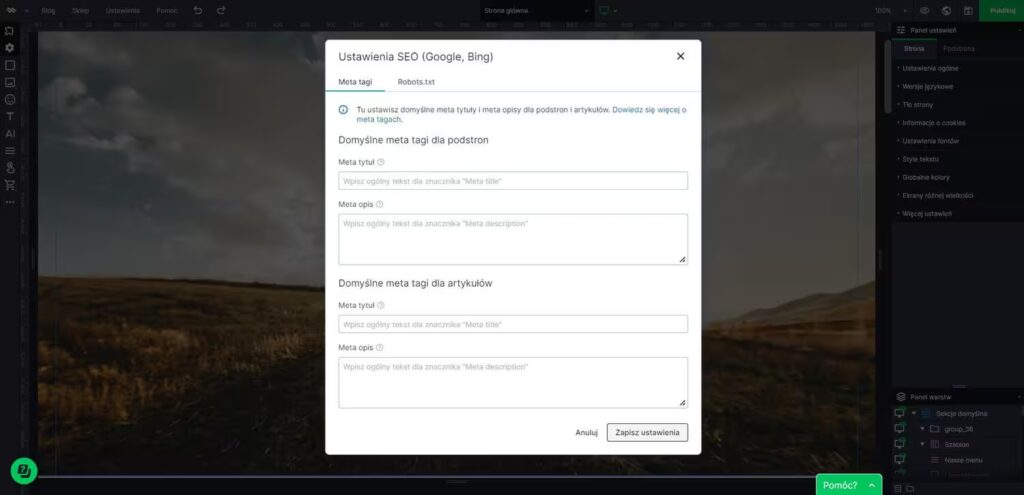
Task: Open the page selector dropdown Strona główna
Action: point(536,10)
